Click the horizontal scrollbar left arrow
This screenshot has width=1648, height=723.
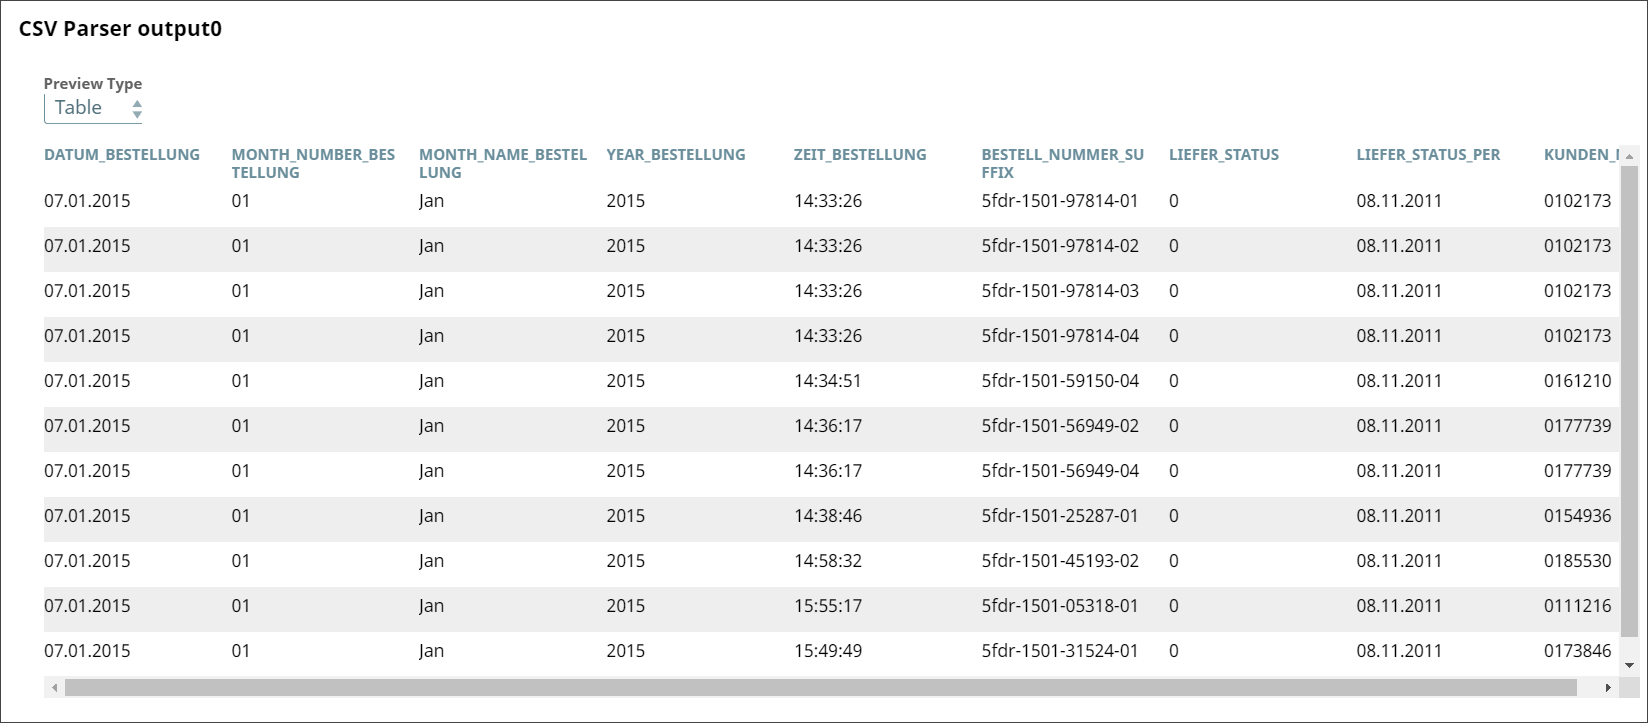coord(55,688)
